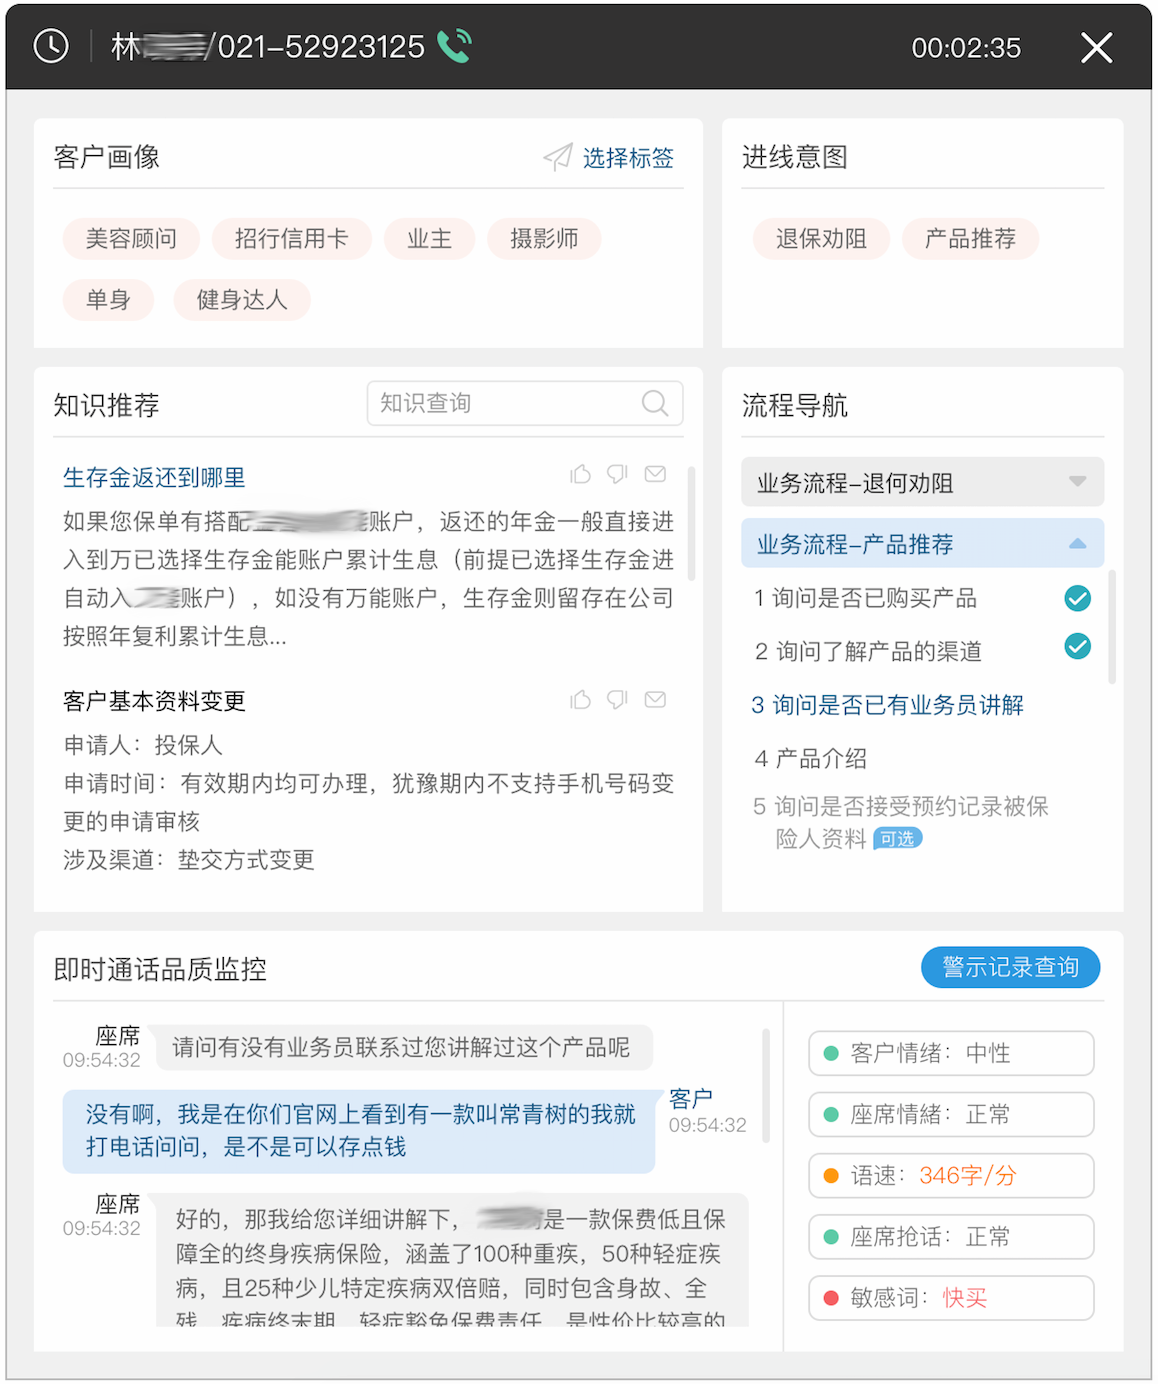1158x1384 pixels.
Task: Toggle the 美容顾问 customer tag
Action: click(x=131, y=239)
